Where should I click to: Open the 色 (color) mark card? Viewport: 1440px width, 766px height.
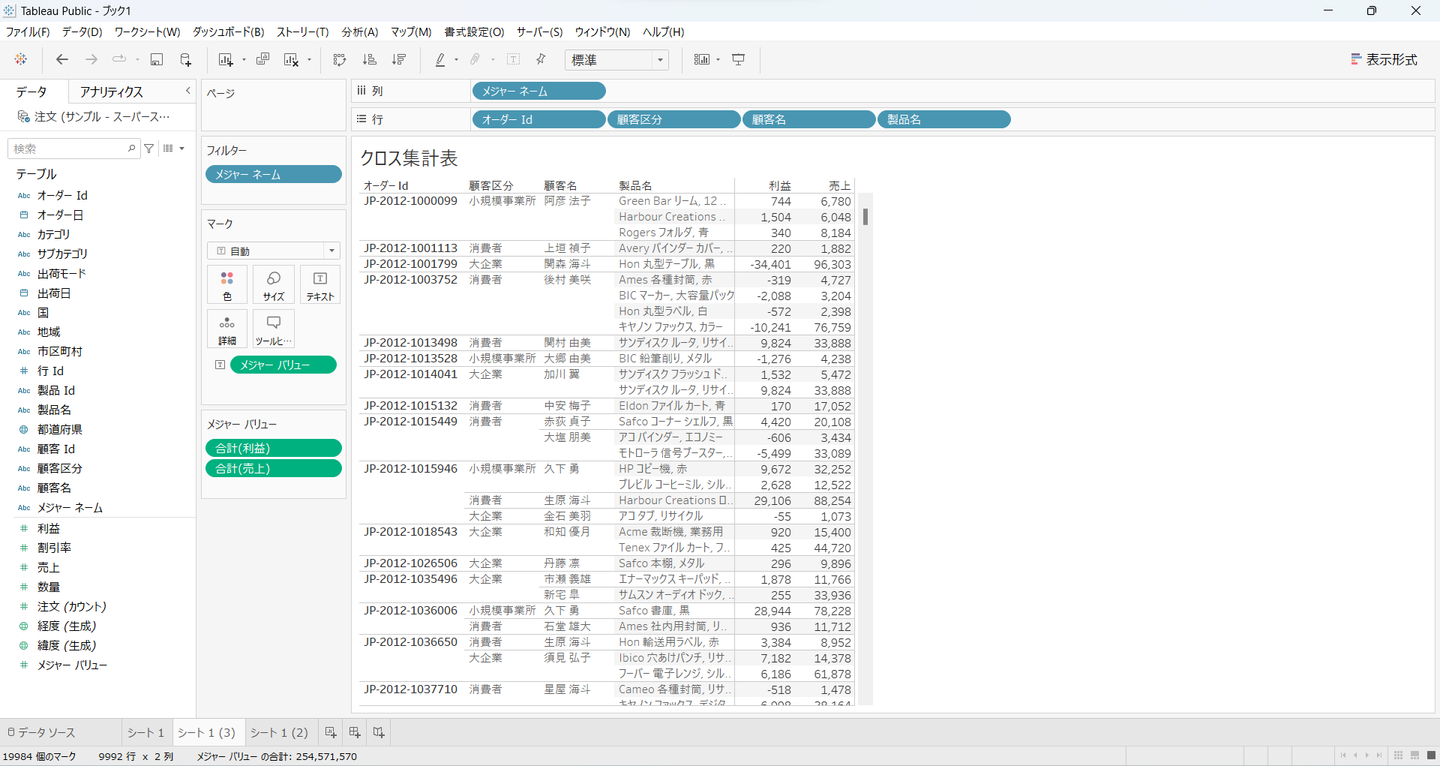(x=227, y=284)
